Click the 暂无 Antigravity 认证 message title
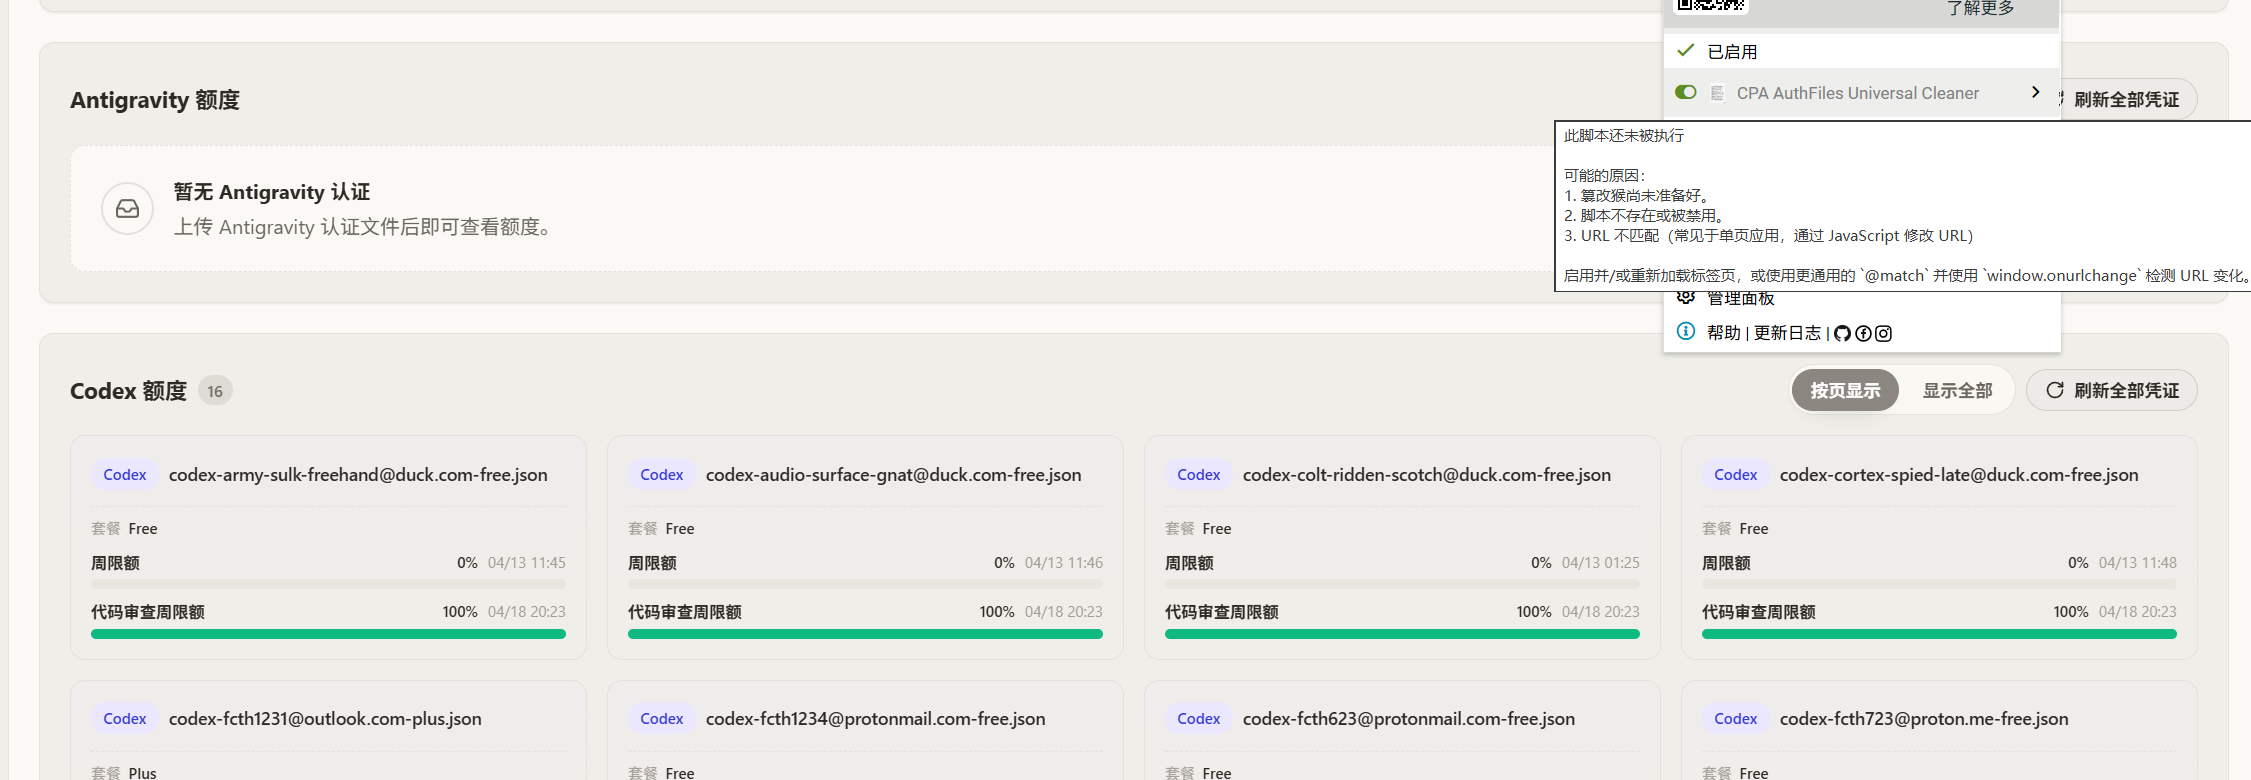Viewport: 2251px width, 780px height. [272, 192]
